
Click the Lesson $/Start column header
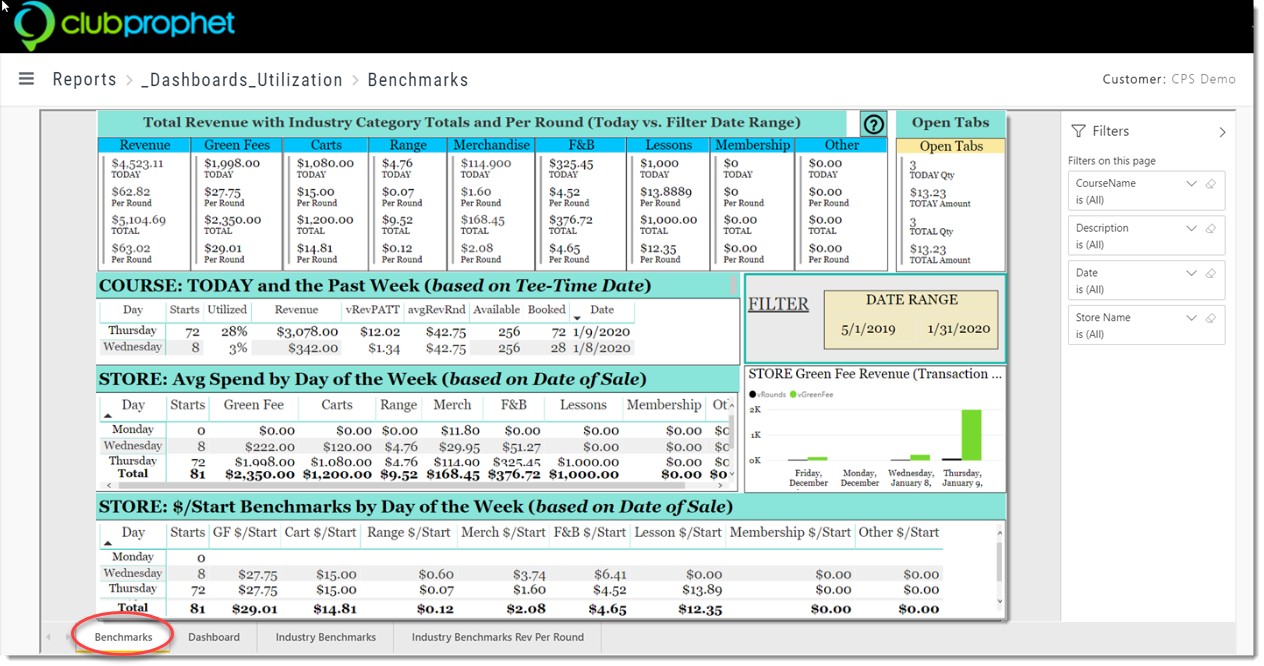coord(678,533)
